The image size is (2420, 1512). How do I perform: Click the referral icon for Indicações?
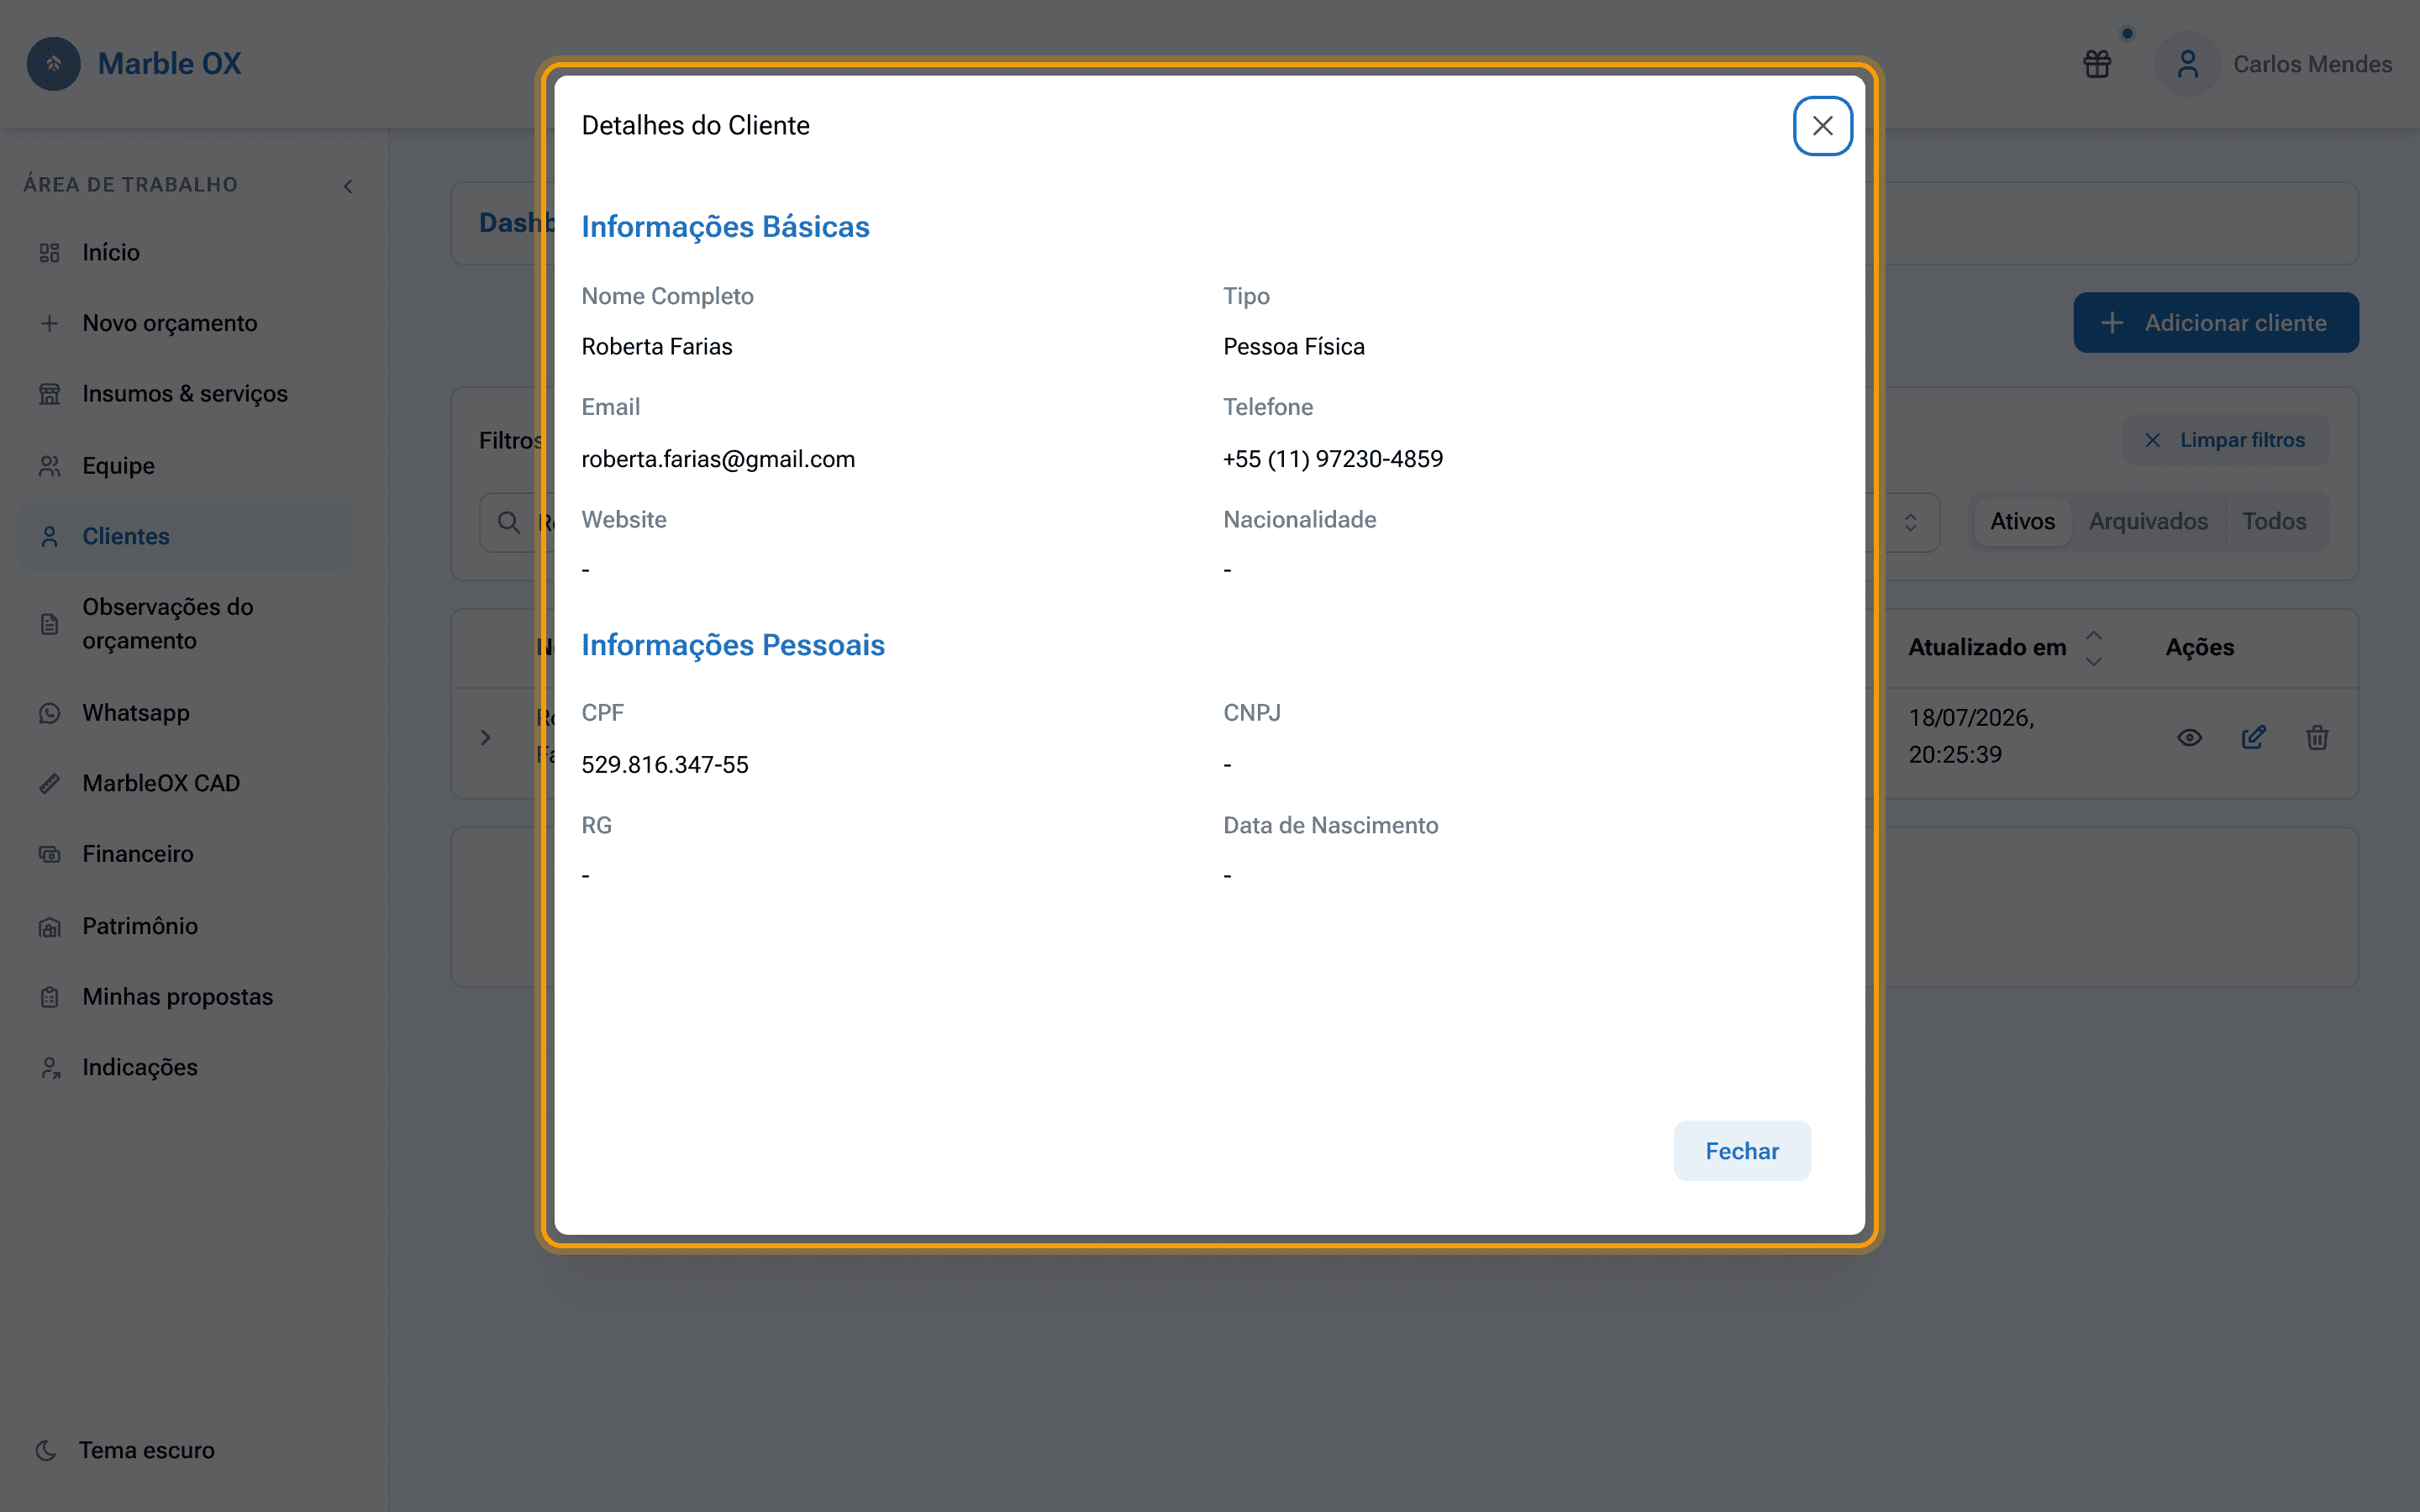tap(49, 1068)
